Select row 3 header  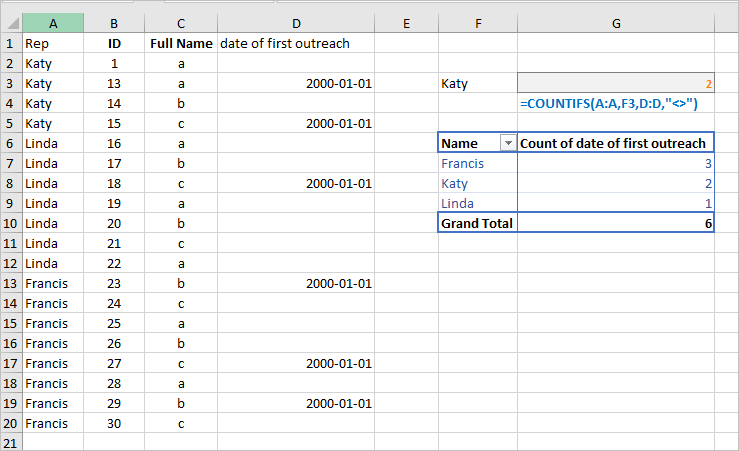click(11, 83)
